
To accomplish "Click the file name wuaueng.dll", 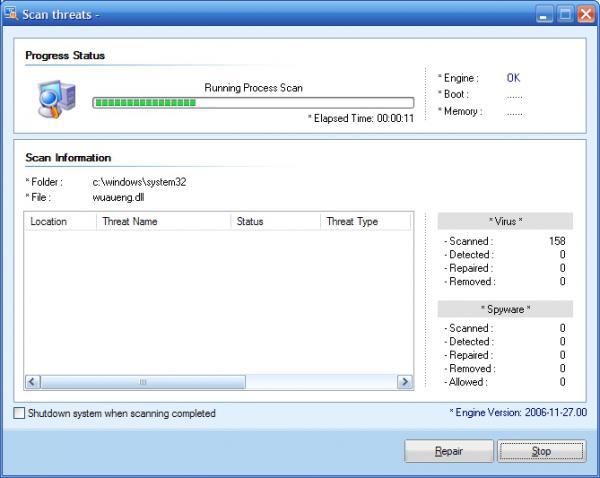I will pyautogui.click(x=118, y=197).
